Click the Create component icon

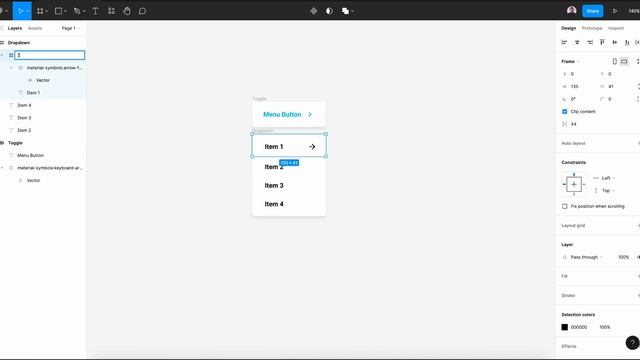[x=313, y=11]
